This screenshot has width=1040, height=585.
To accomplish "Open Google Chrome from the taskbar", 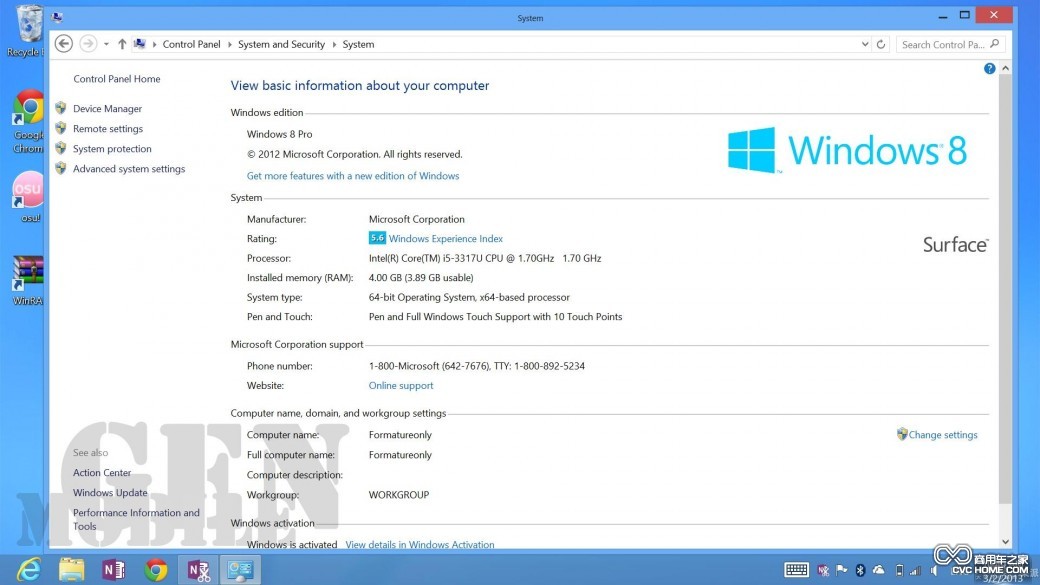I will pos(156,570).
